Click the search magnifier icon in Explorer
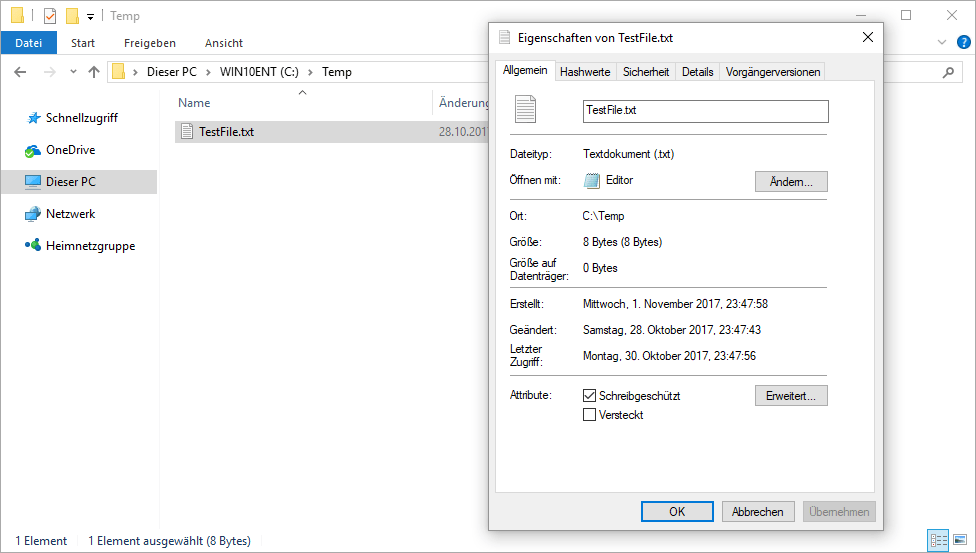Image resolution: width=976 pixels, height=553 pixels. pos(948,72)
